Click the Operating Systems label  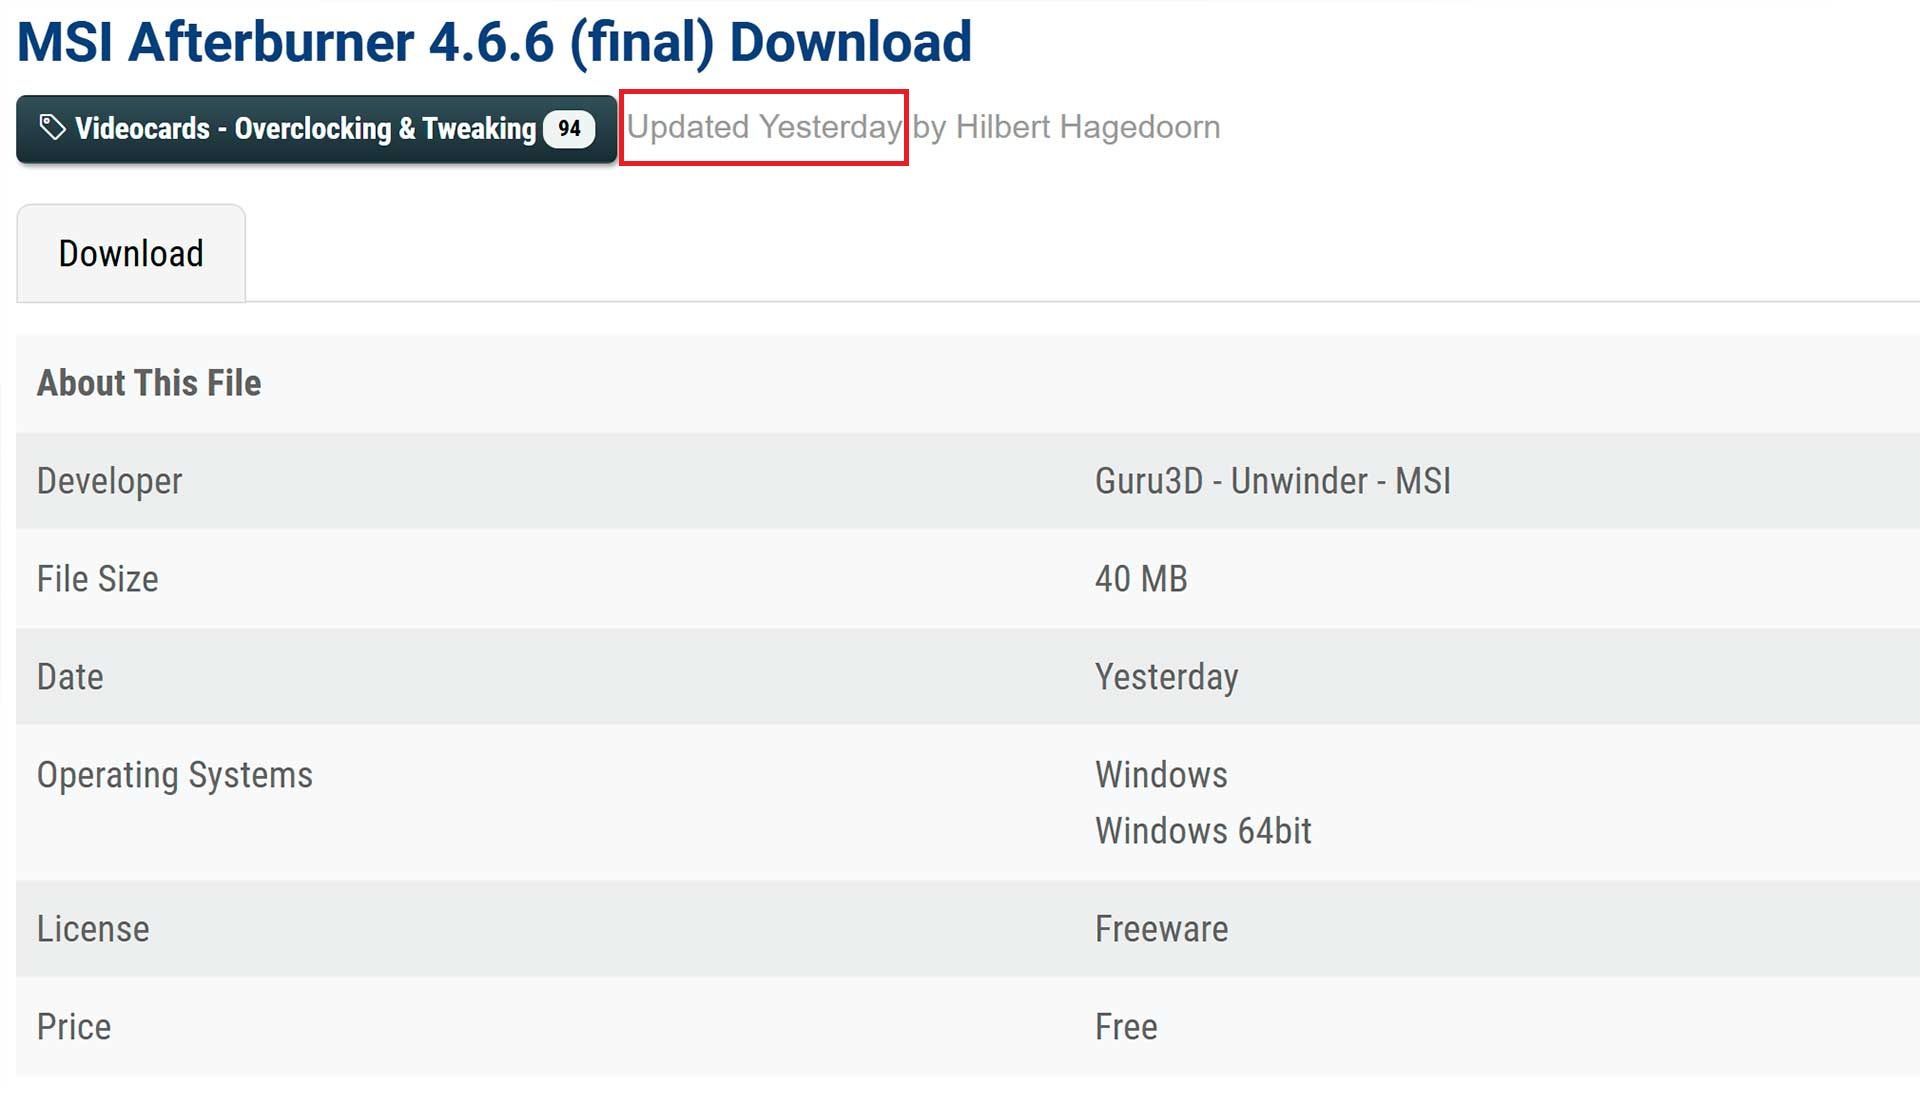(175, 775)
